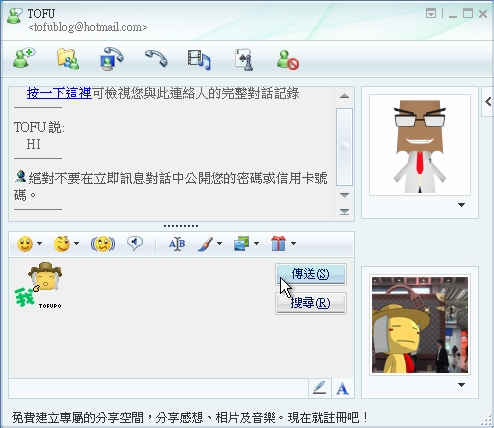Launch games and activities icon
The image size is (494, 428).
click(x=244, y=59)
